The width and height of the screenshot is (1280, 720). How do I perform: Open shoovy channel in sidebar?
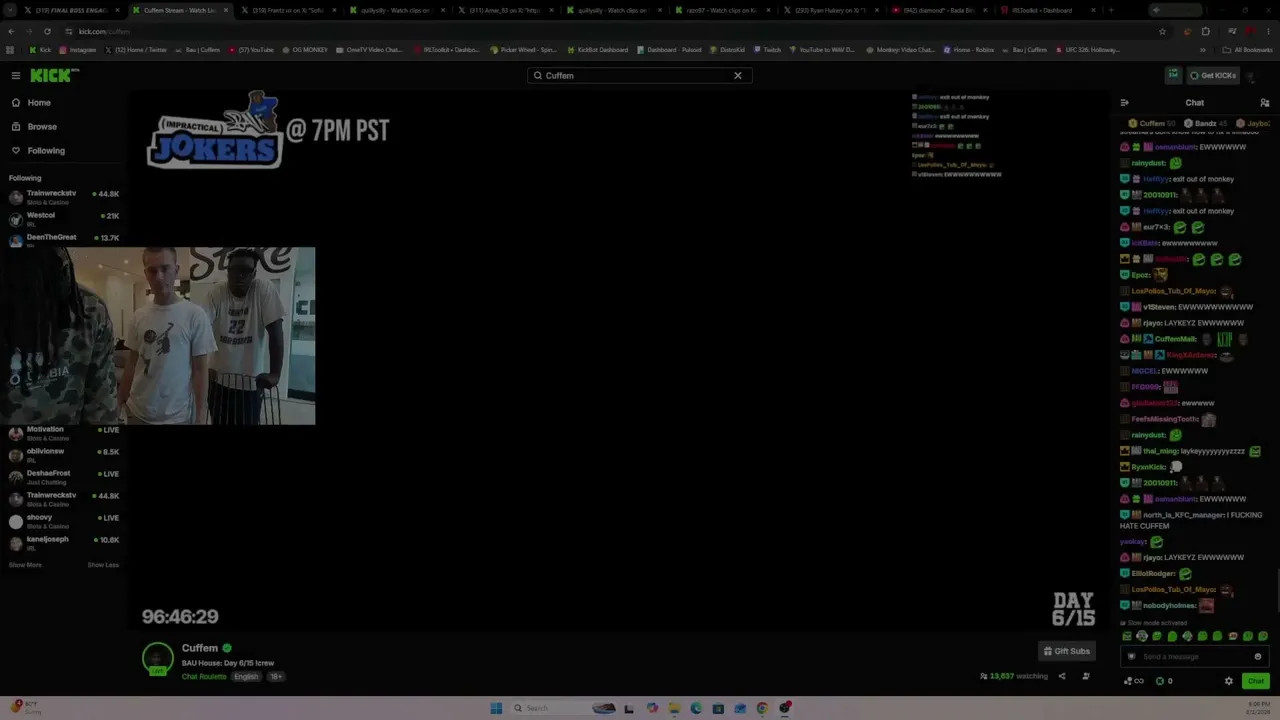click(x=64, y=521)
